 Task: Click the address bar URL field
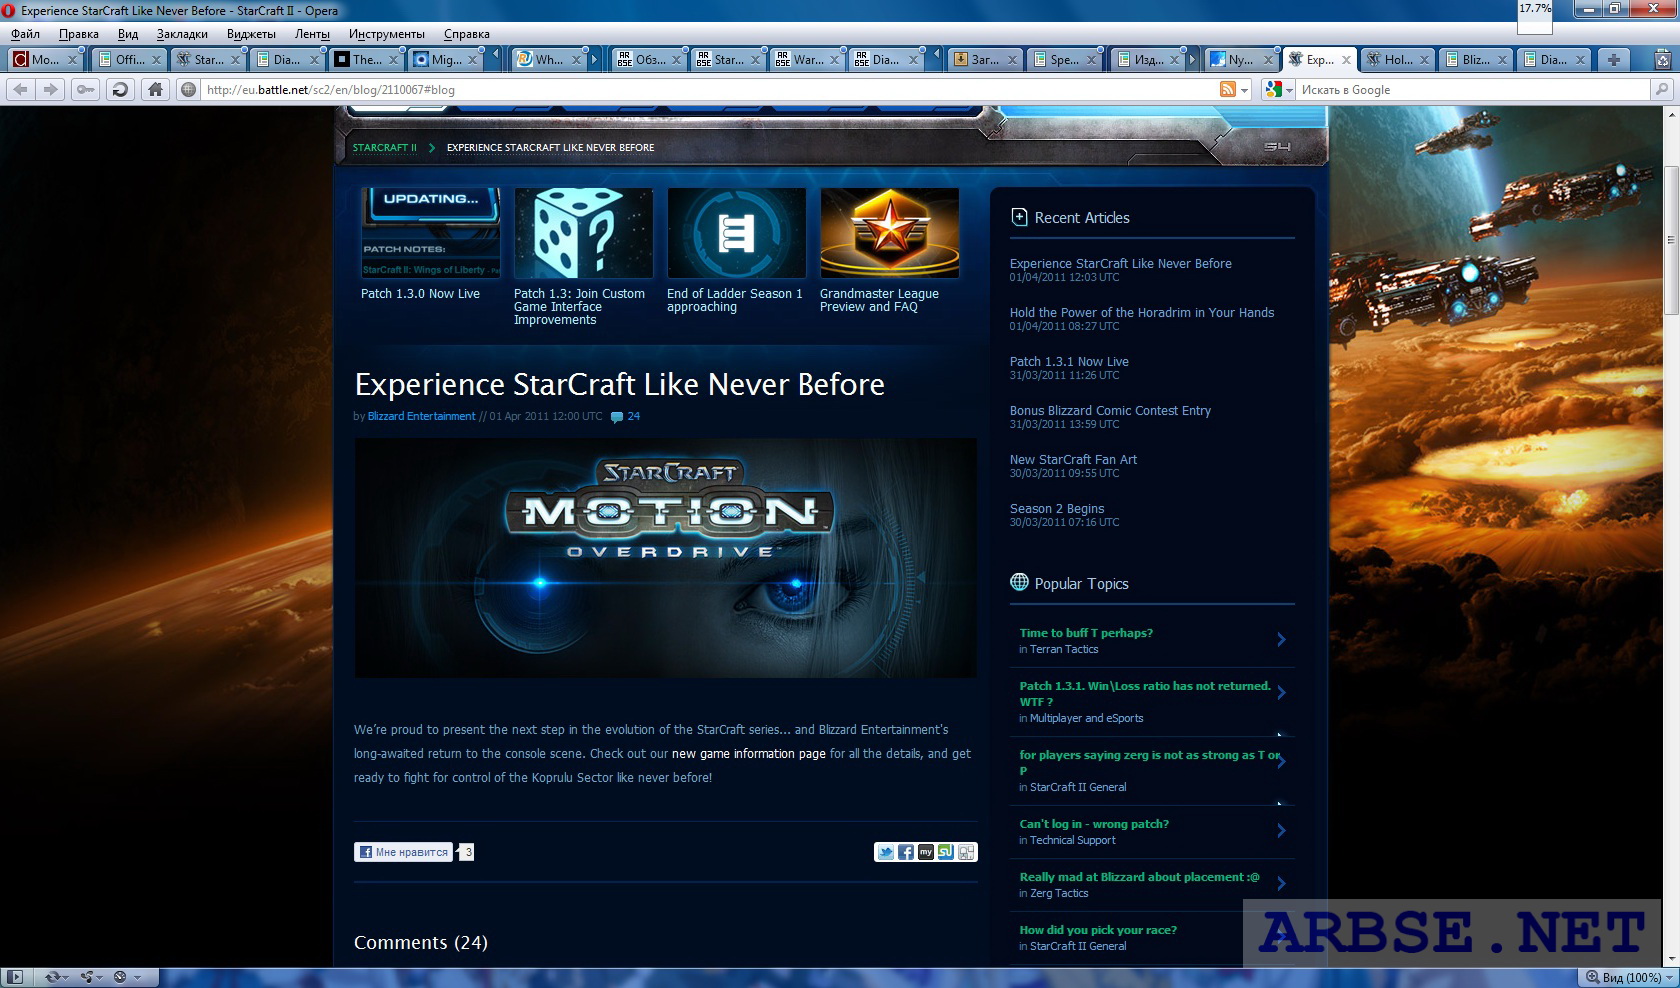[710, 90]
